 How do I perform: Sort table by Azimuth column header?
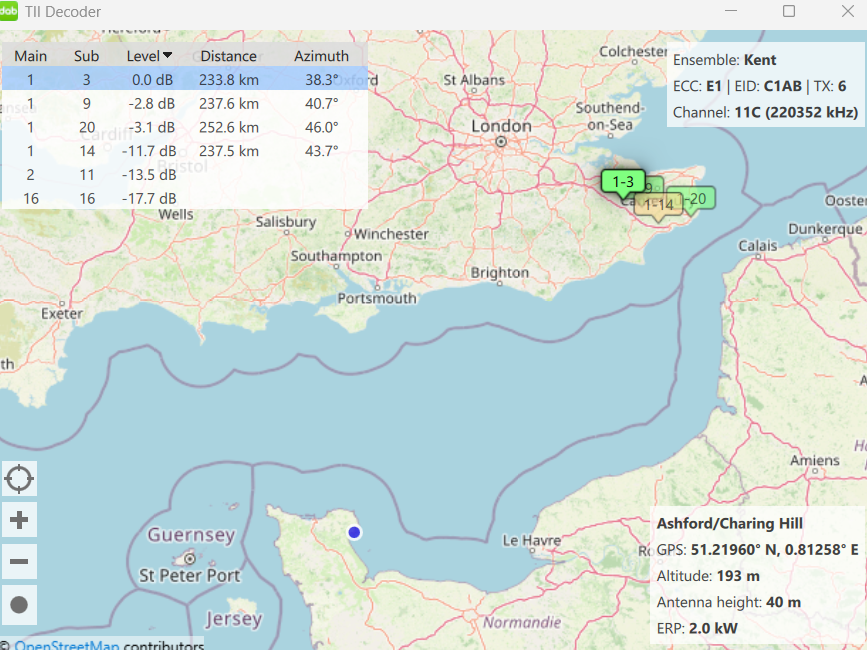[x=321, y=56]
